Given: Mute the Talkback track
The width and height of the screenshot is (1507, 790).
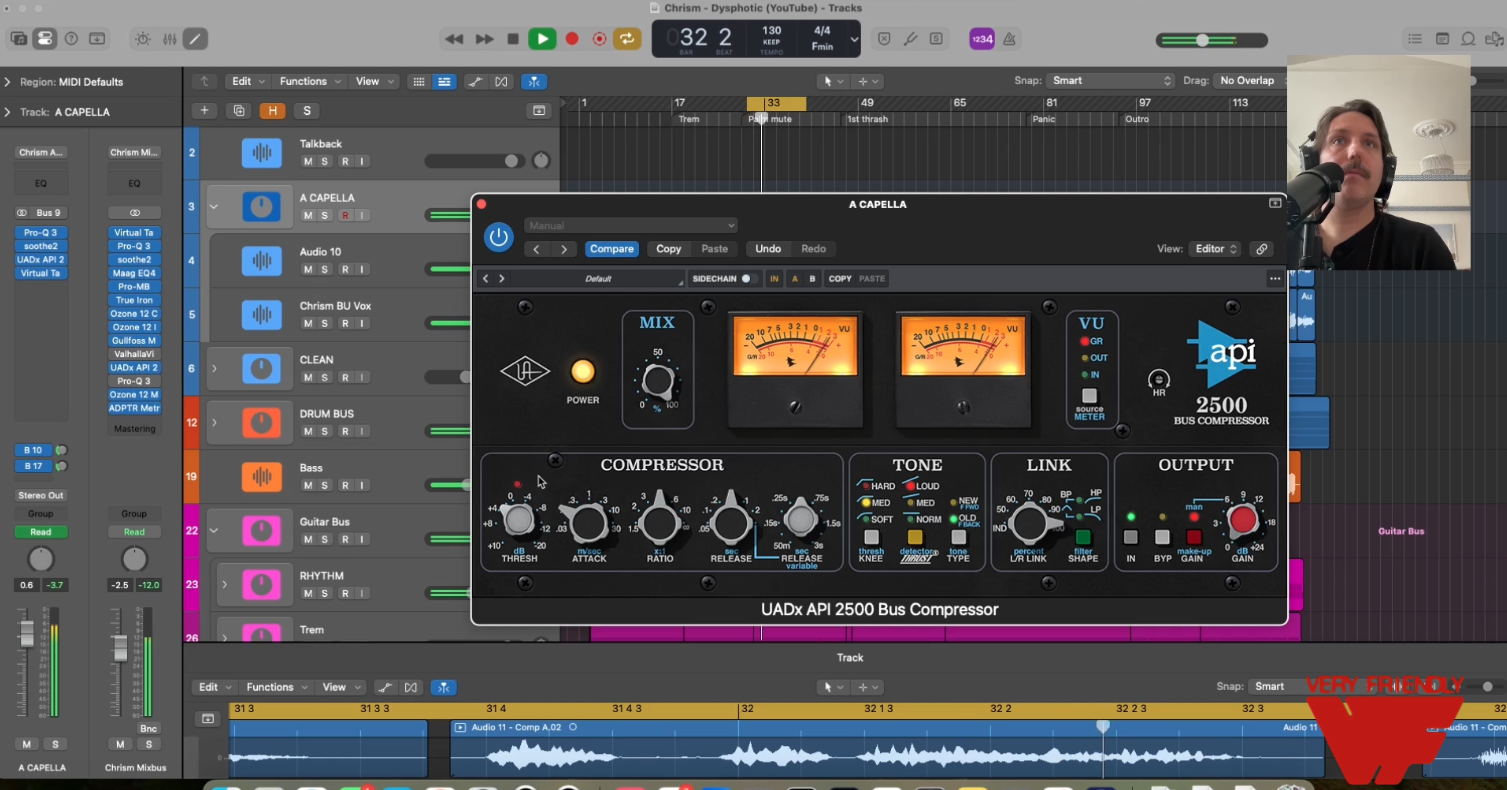Looking at the screenshot, I should click(x=308, y=161).
